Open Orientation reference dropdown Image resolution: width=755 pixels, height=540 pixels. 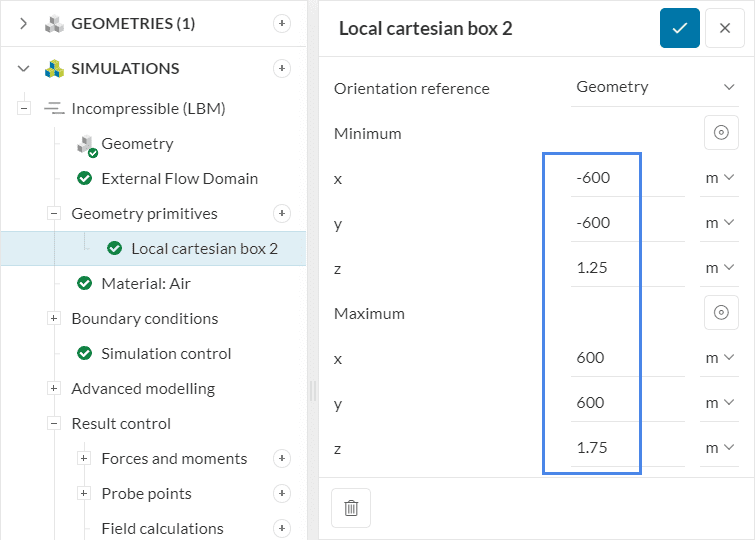pos(655,87)
